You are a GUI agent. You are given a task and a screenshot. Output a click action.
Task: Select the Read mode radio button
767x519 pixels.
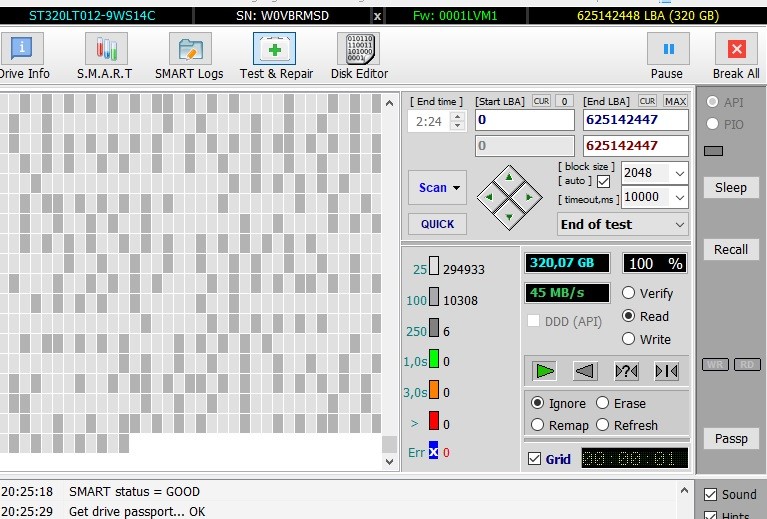tap(629, 316)
